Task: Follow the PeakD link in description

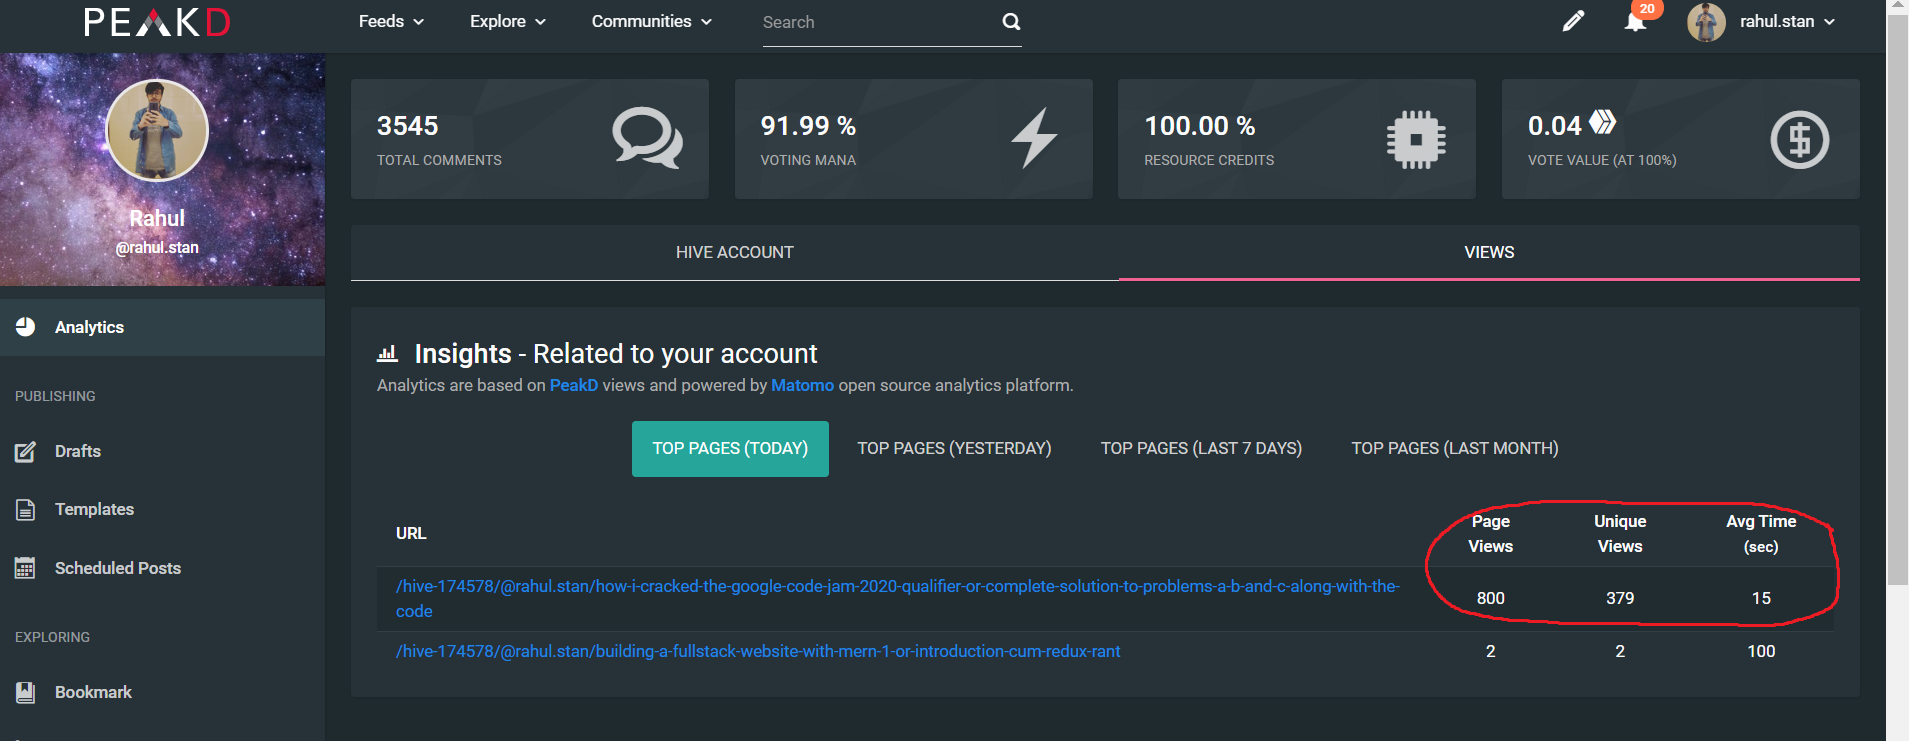Action: pos(574,385)
